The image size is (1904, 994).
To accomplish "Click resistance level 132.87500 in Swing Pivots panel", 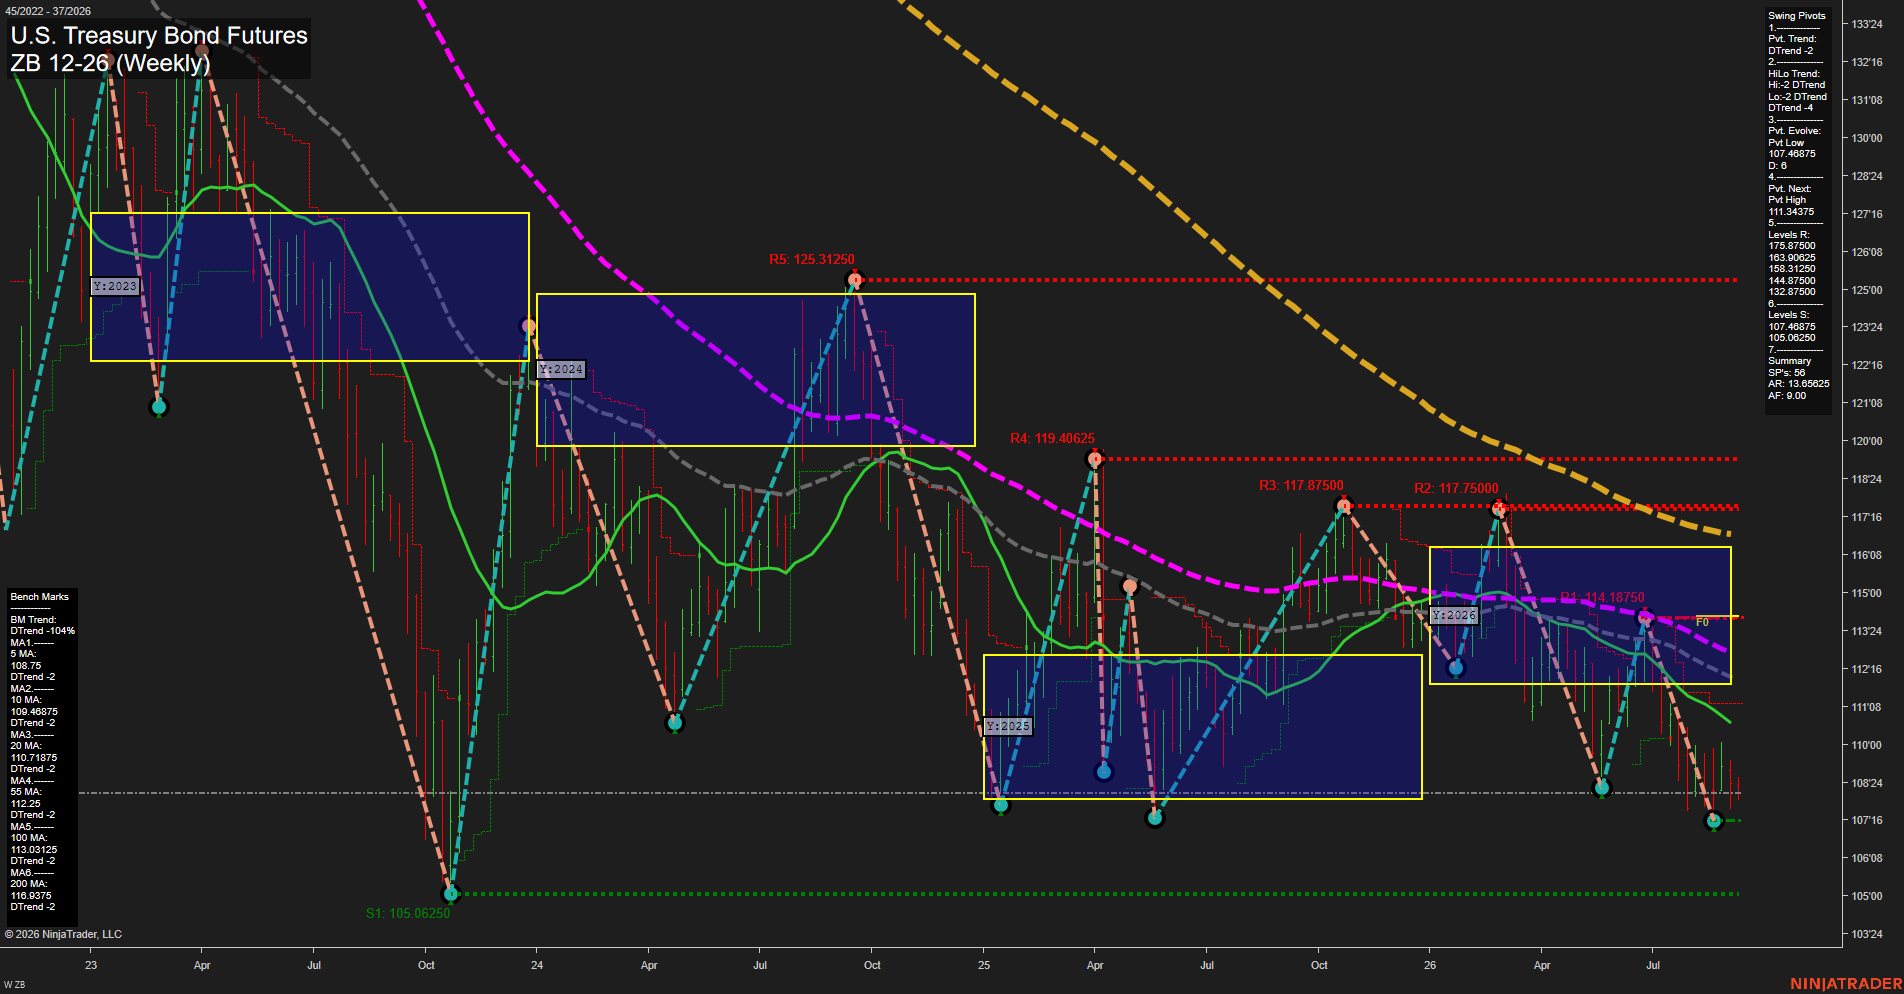I will tap(1792, 292).
